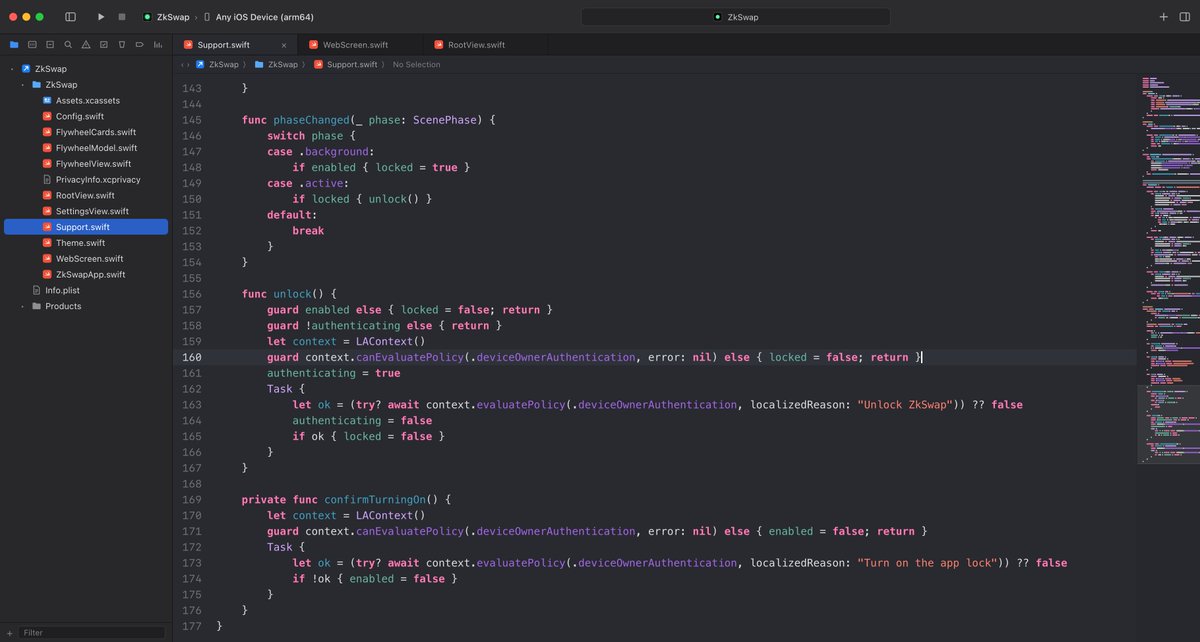Click the phaseChanged function name

tap(311, 120)
